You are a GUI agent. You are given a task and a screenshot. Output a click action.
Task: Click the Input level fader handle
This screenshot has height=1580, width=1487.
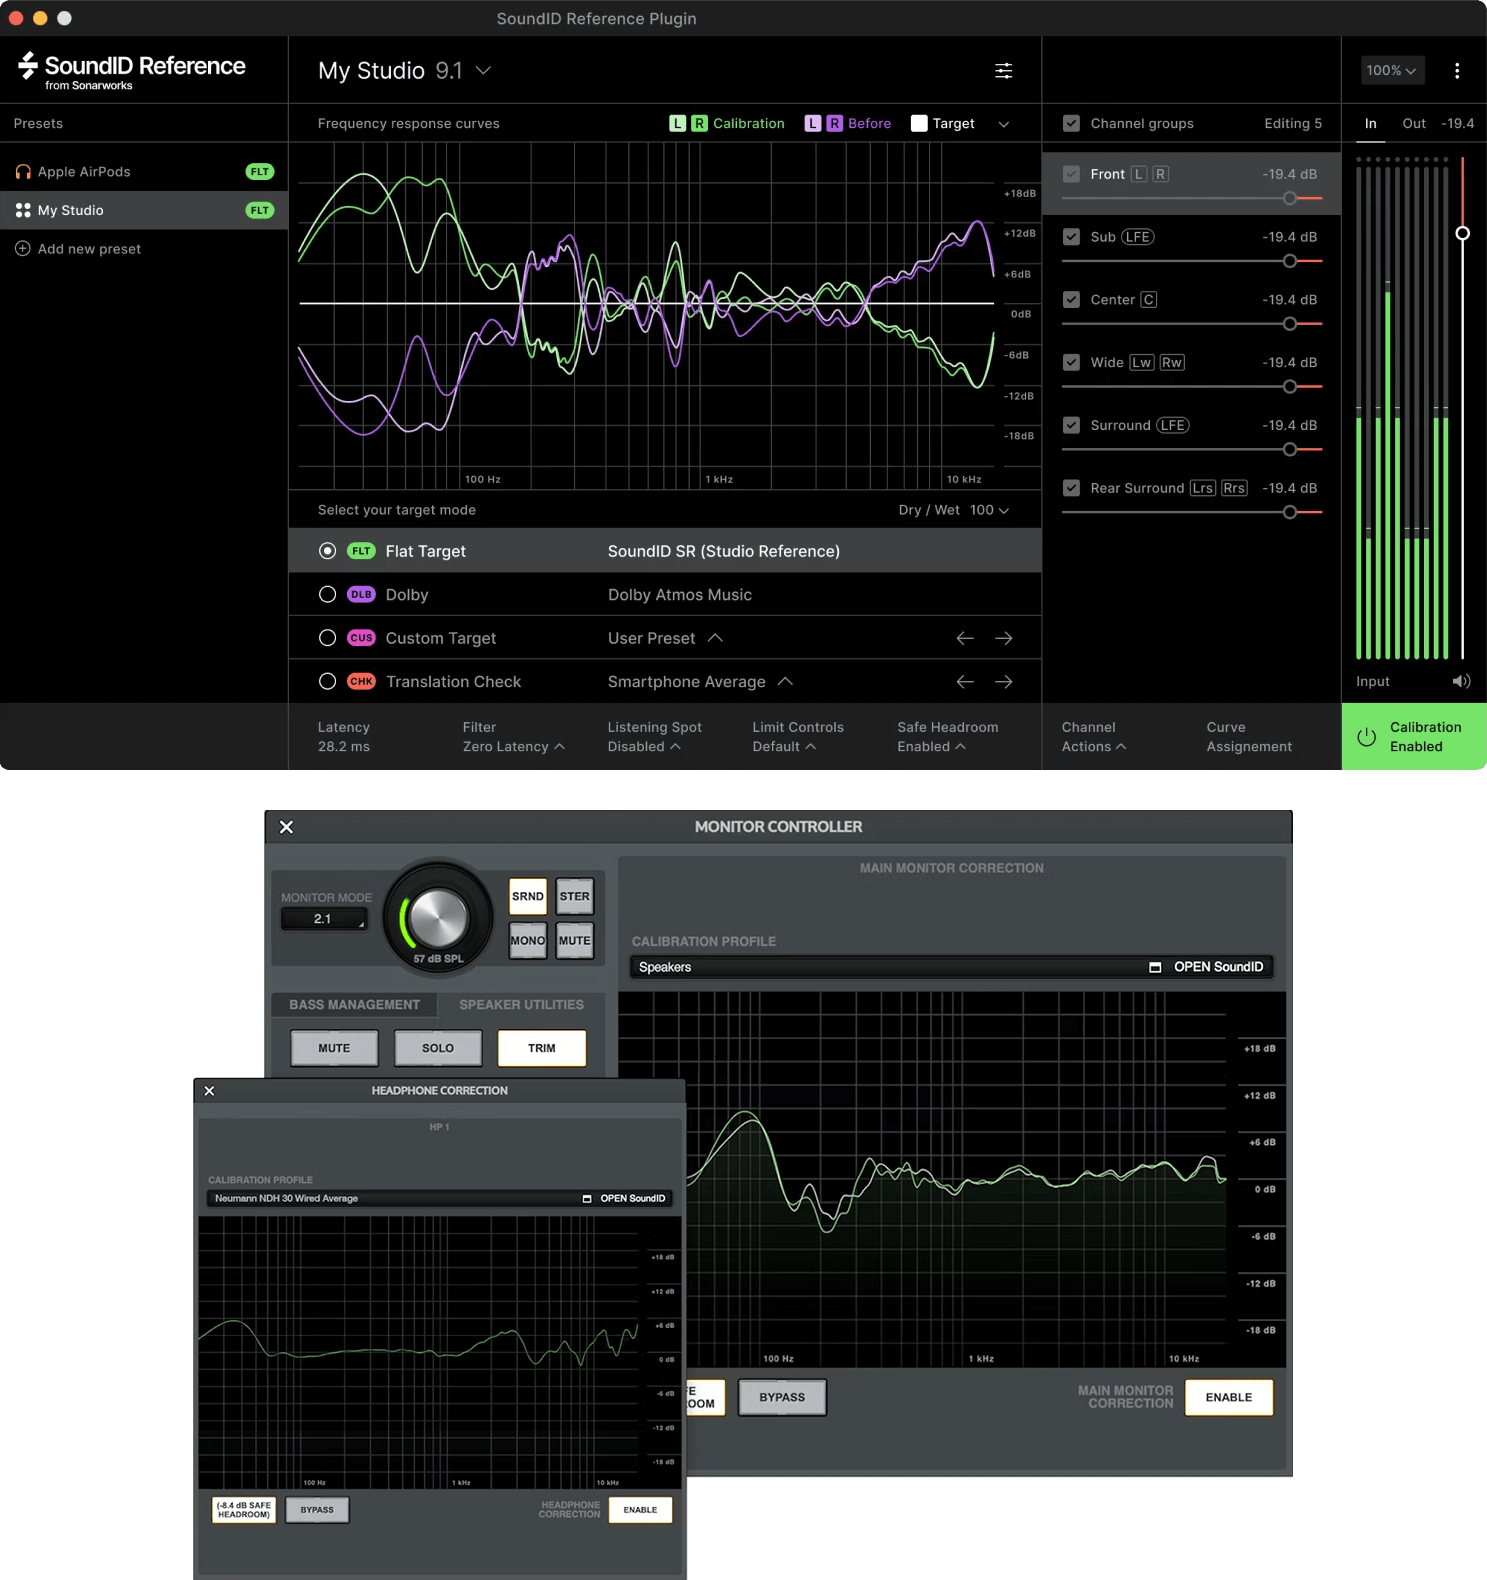pyautogui.click(x=1462, y=233)
